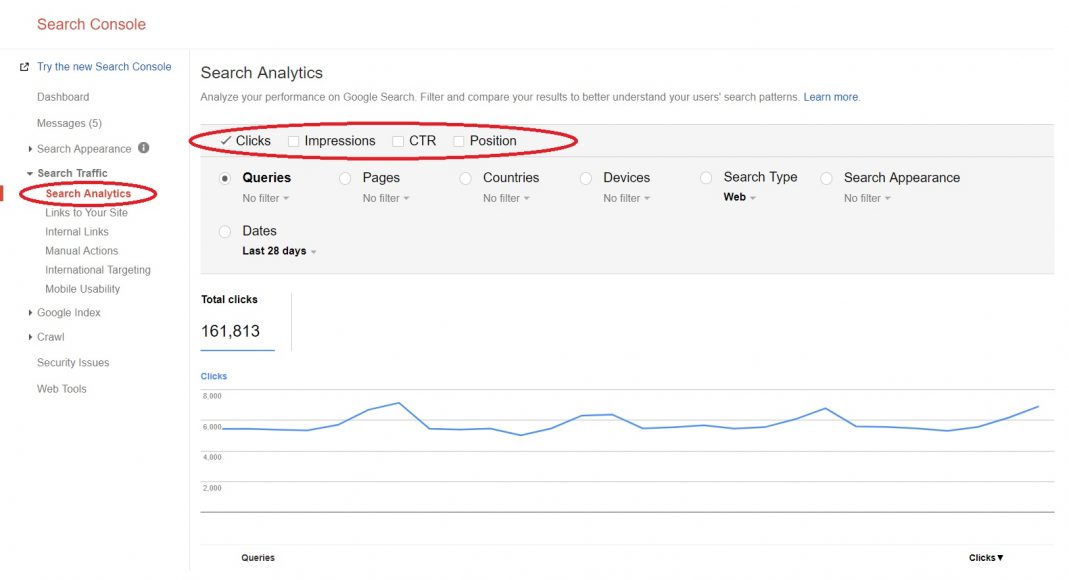Expand the Google Index section
The width and height of the screenshot is (1069, 580).
point(68,313)
